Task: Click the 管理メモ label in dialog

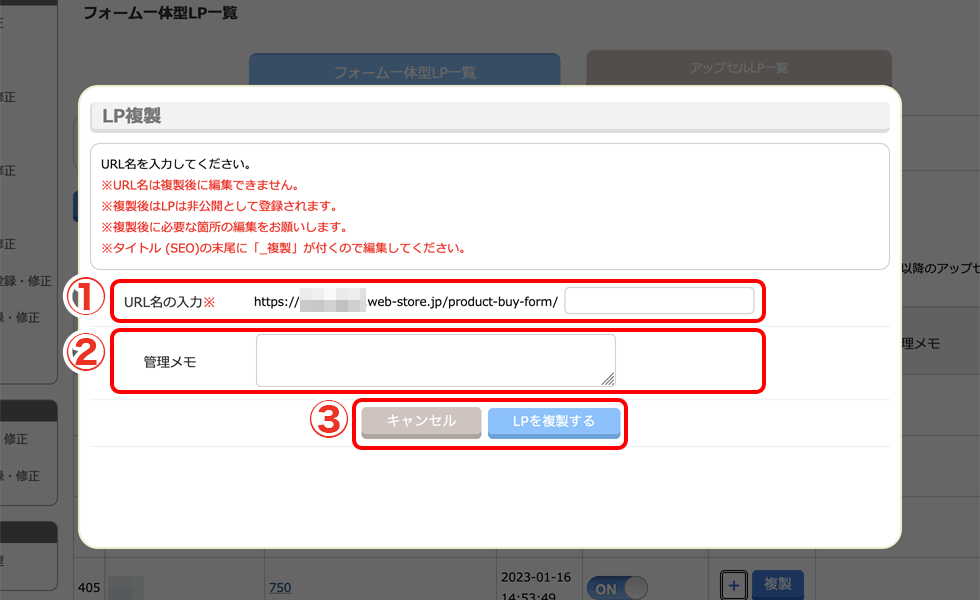Action: [x=170, y=362]
